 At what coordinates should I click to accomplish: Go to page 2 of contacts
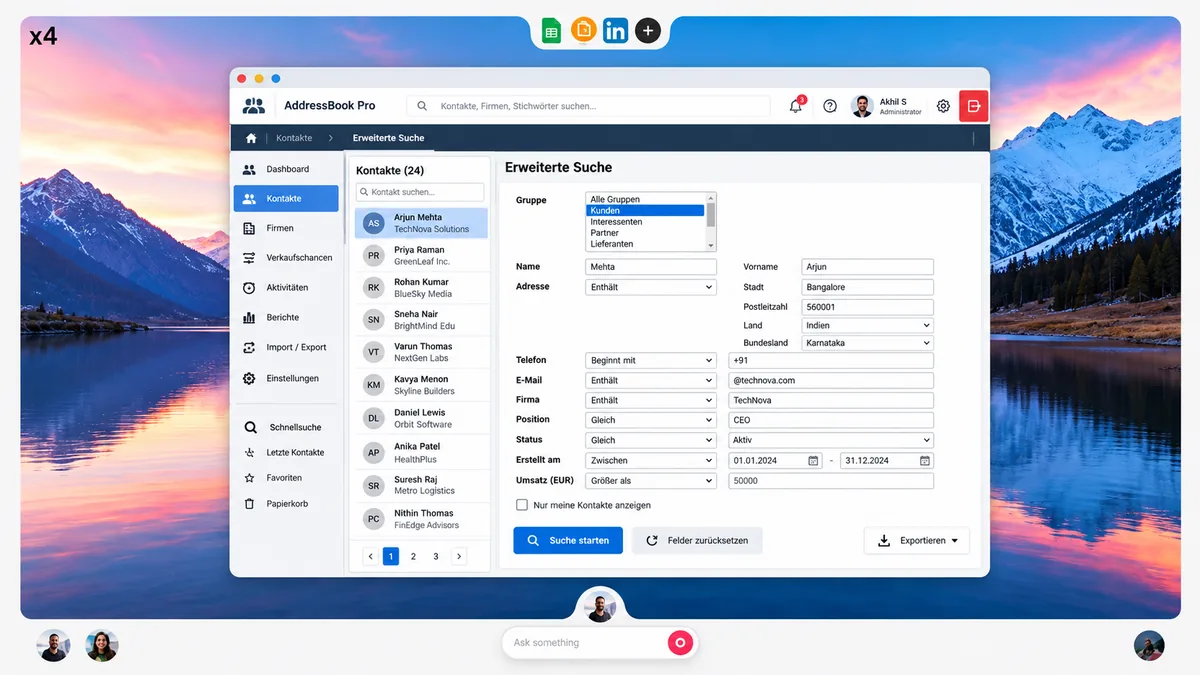click(413, 556)
